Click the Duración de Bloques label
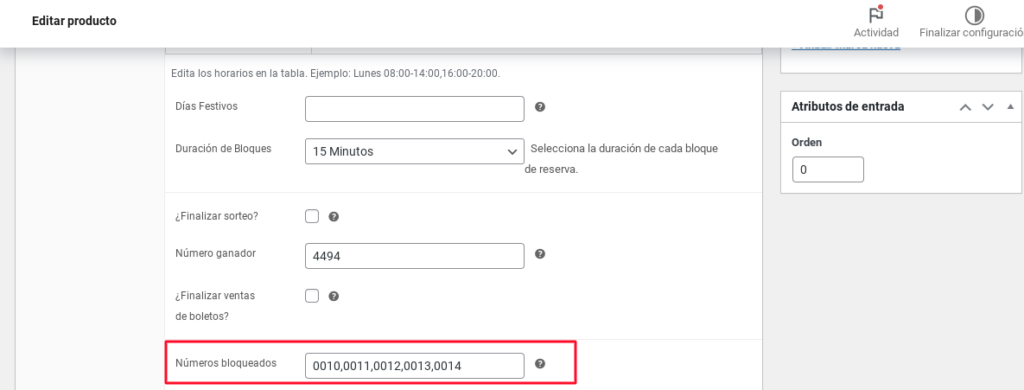 point(223,148)
